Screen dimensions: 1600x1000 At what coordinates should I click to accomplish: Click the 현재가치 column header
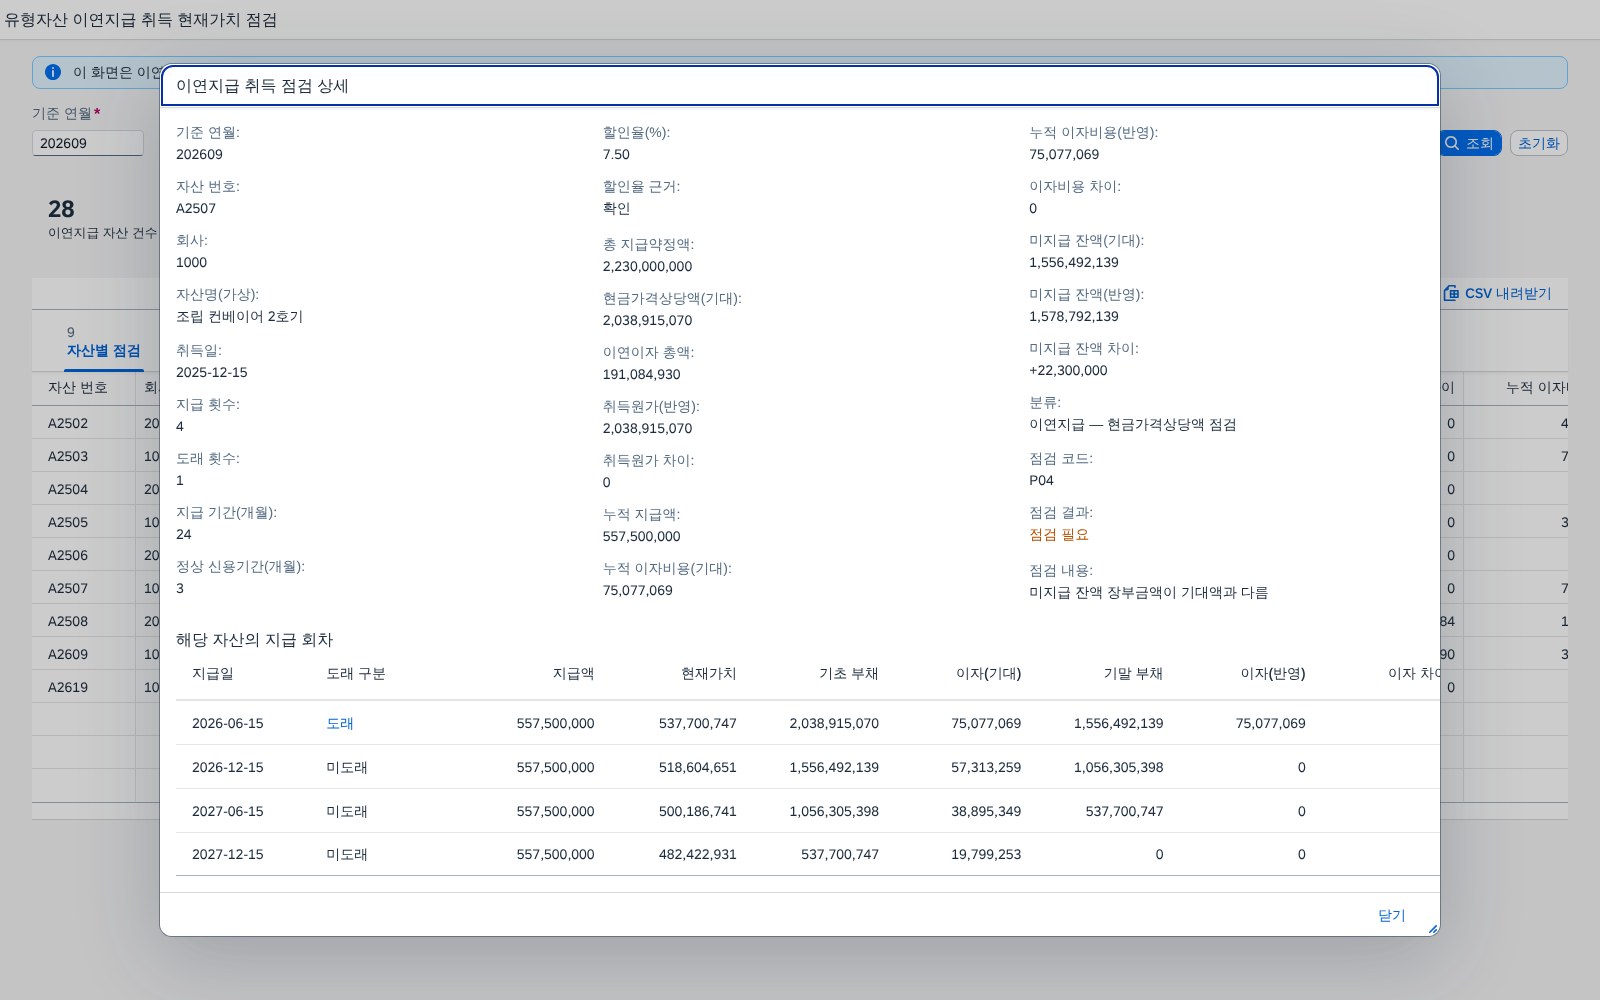[x=708, y=674]
